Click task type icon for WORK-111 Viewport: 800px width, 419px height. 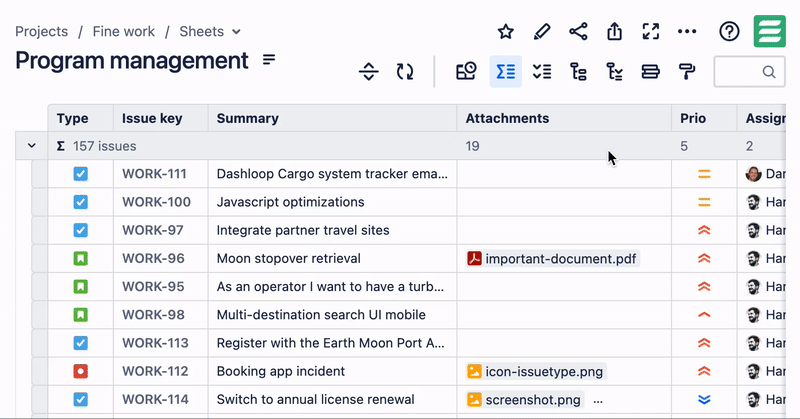point(81,174)
